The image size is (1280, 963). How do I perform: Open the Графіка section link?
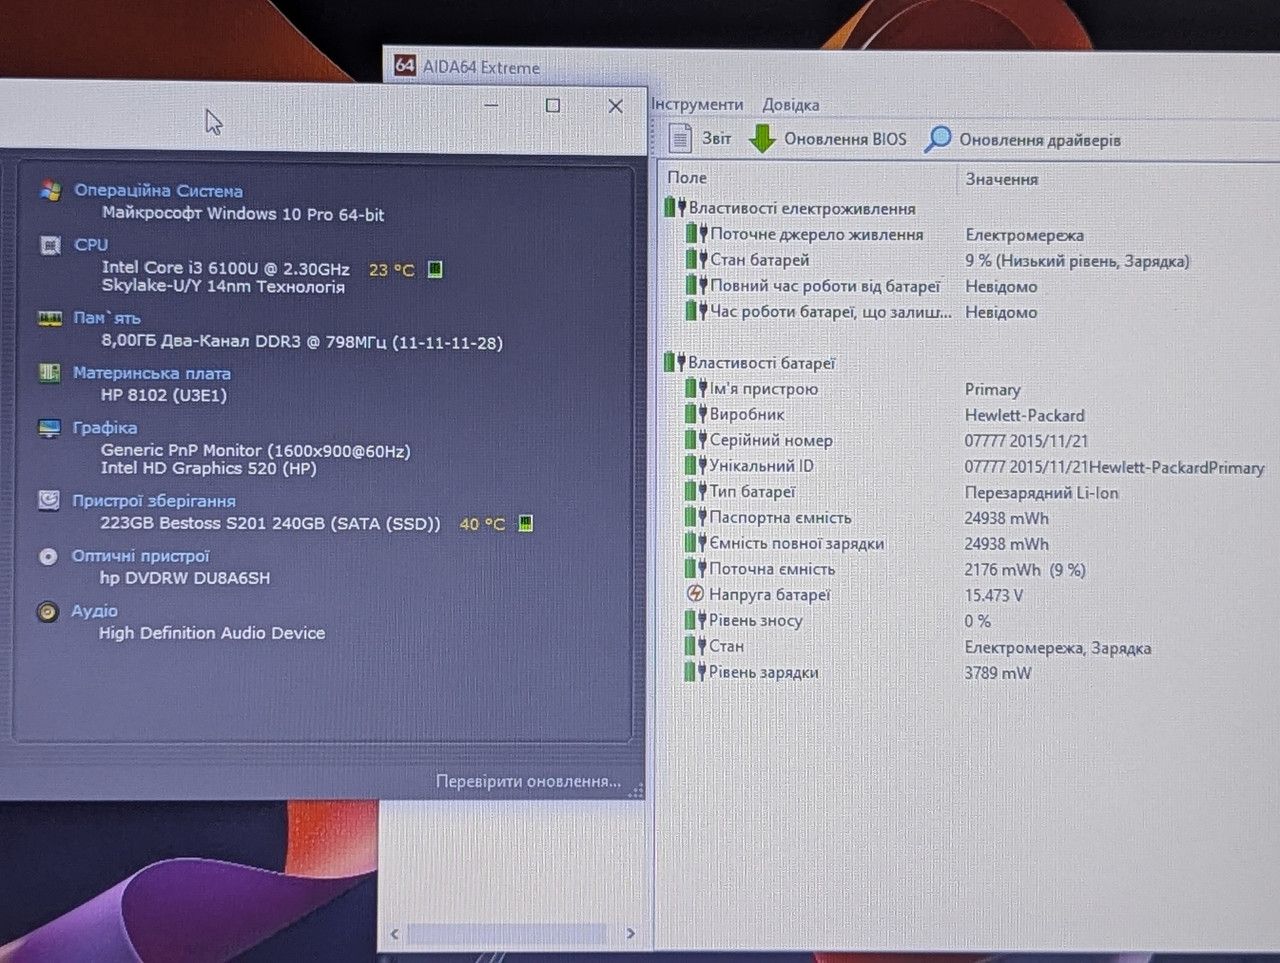(105, 427)
